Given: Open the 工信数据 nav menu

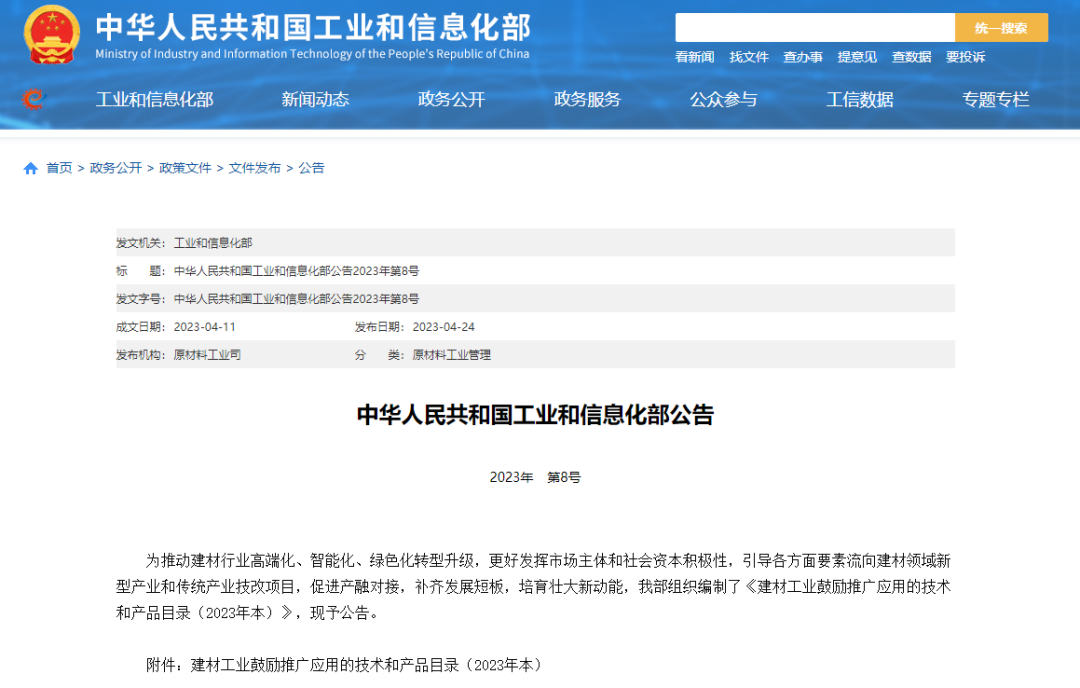Looking at the screenshot, I should pyautogui.click(x=860, y=100).
